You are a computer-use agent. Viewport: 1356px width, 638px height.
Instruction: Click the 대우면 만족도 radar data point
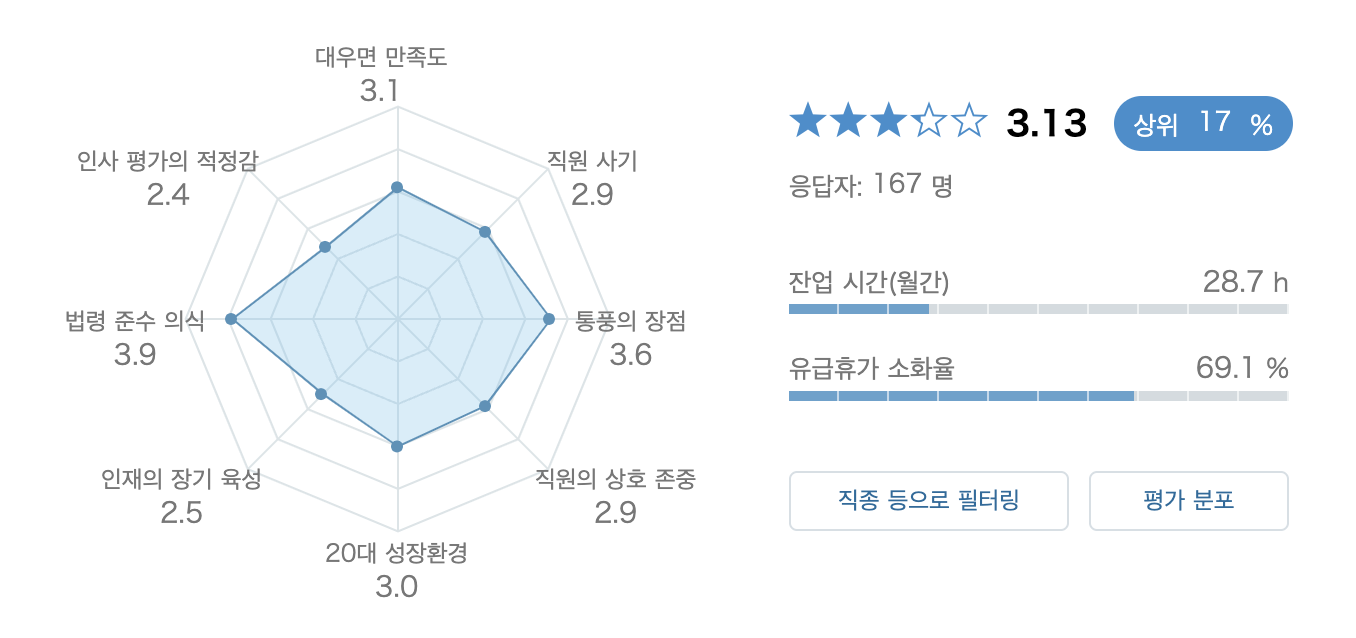397,187
